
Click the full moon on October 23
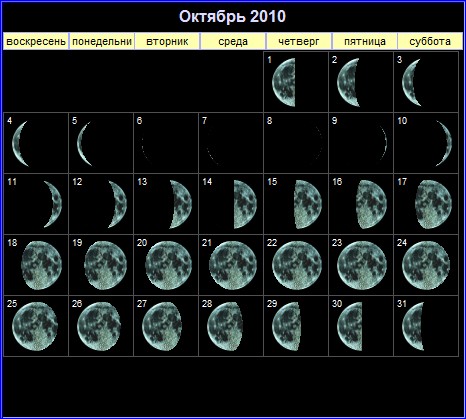click(x=362, y=265)
